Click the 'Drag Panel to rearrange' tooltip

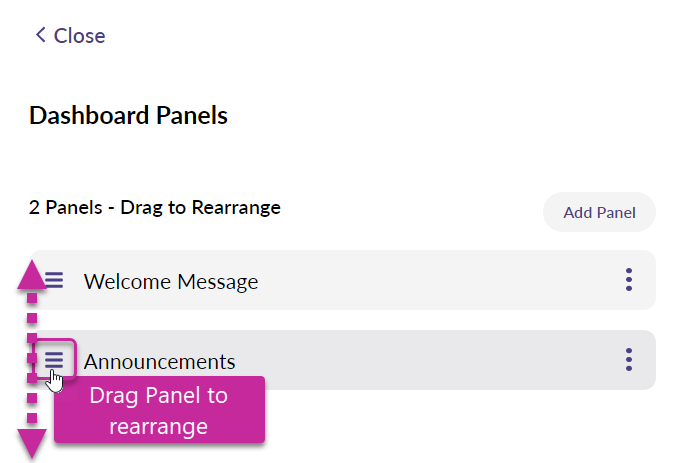coord(159,410)
